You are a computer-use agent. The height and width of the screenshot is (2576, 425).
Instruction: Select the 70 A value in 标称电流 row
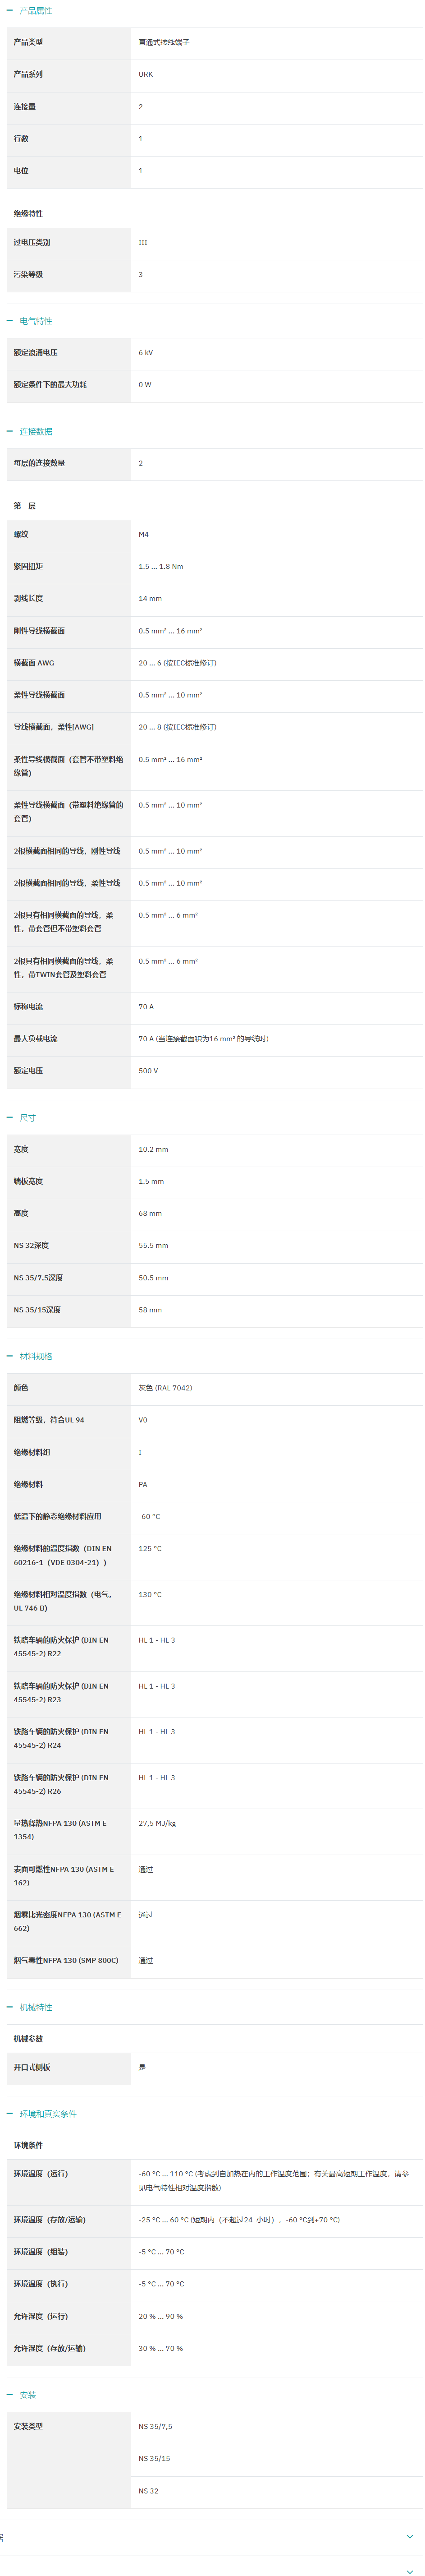146,1006
